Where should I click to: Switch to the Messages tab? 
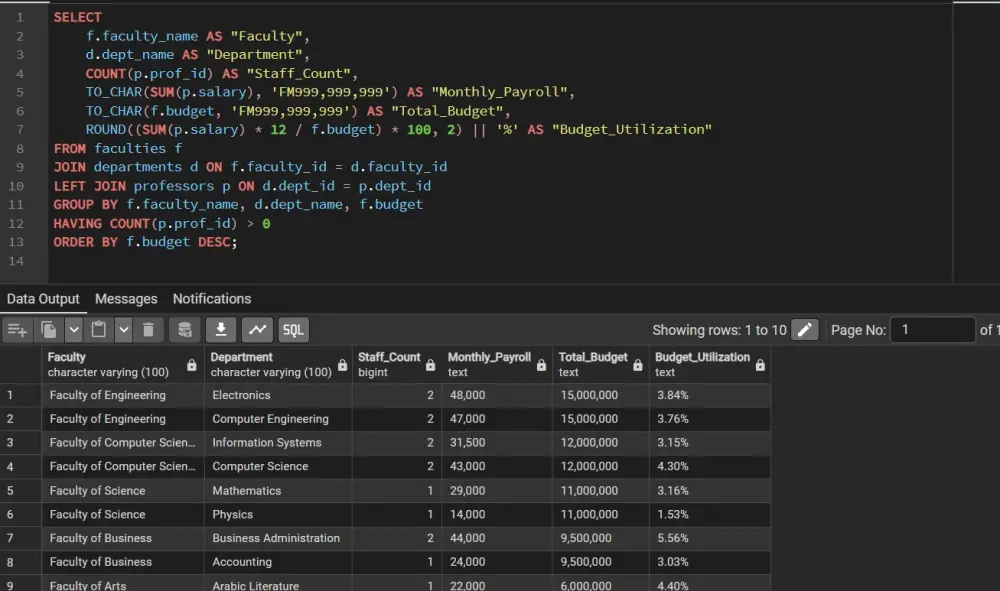pos(125,298)
